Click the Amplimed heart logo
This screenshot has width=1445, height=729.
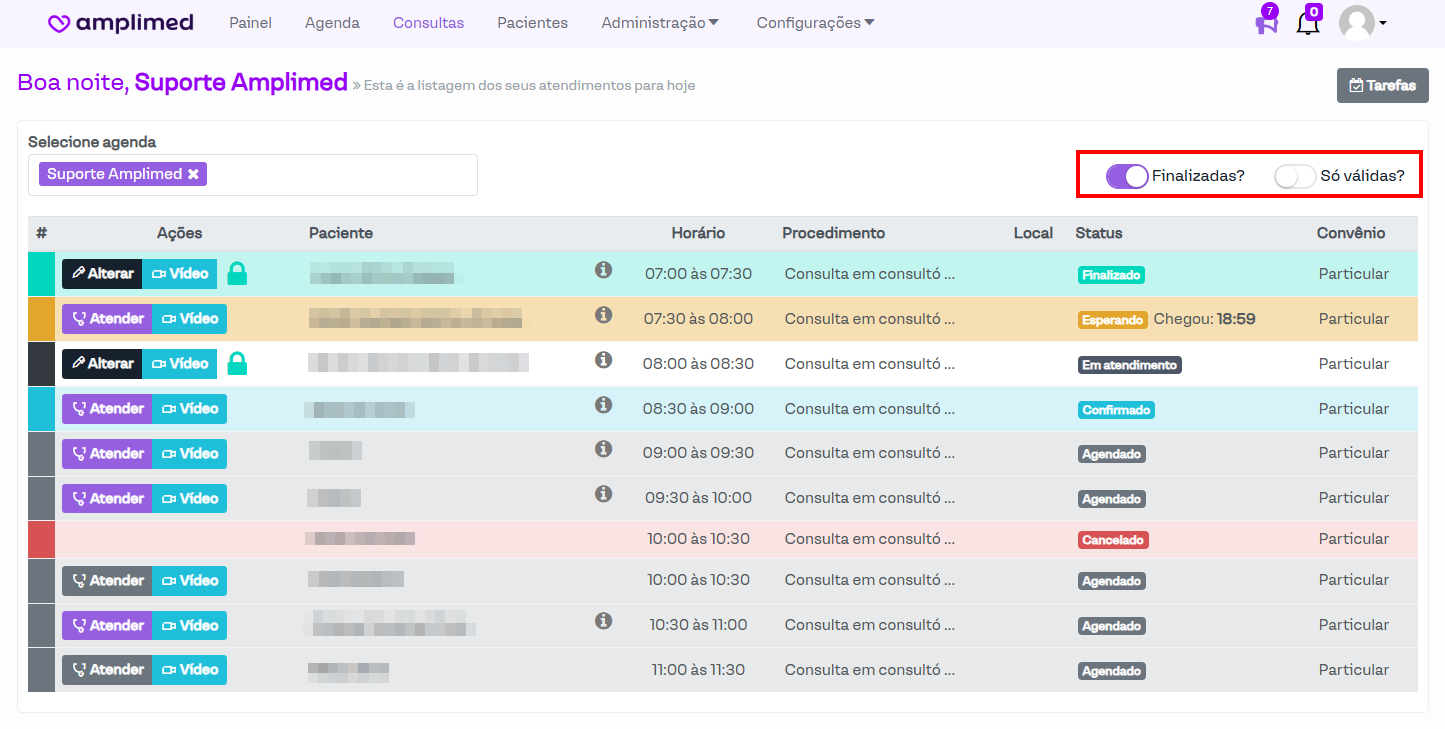point(60,24)
